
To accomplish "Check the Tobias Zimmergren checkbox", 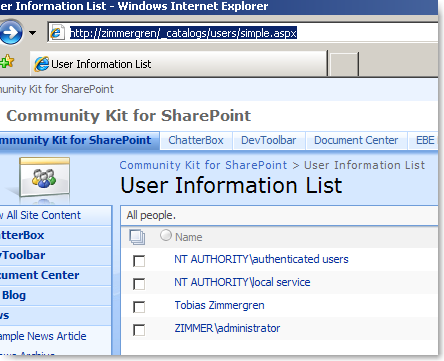I will (139, 307).
